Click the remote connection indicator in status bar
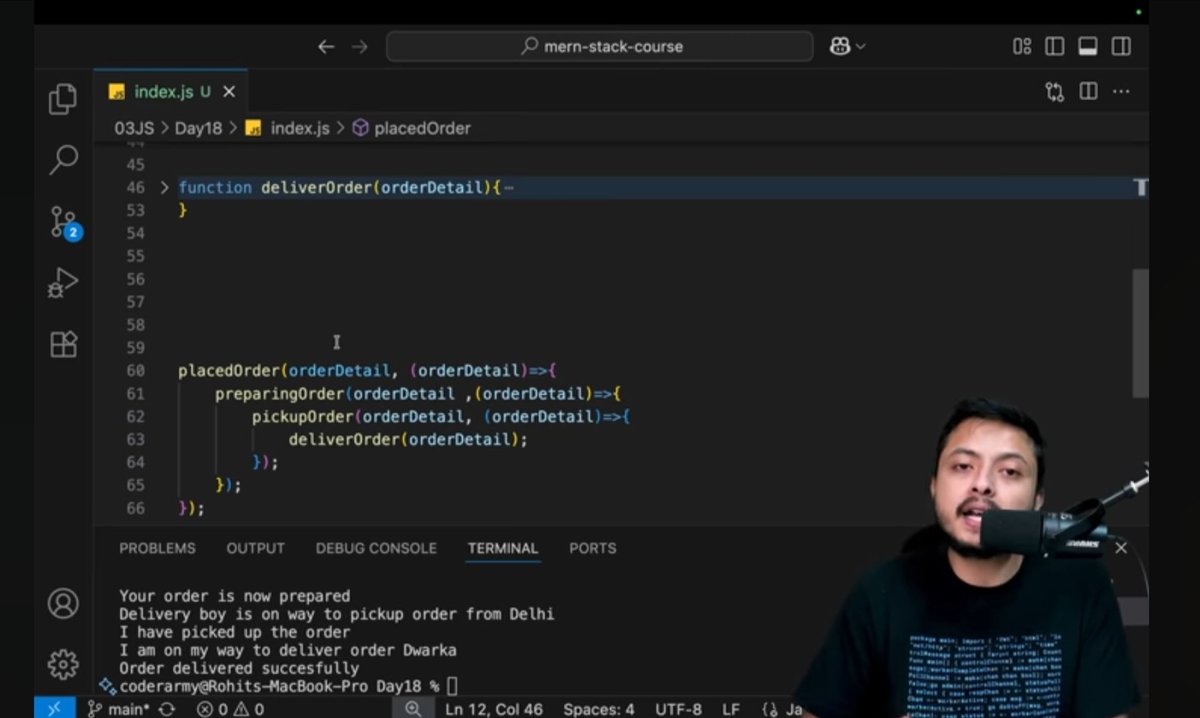 pyautogui.click(x=54, y=708)
